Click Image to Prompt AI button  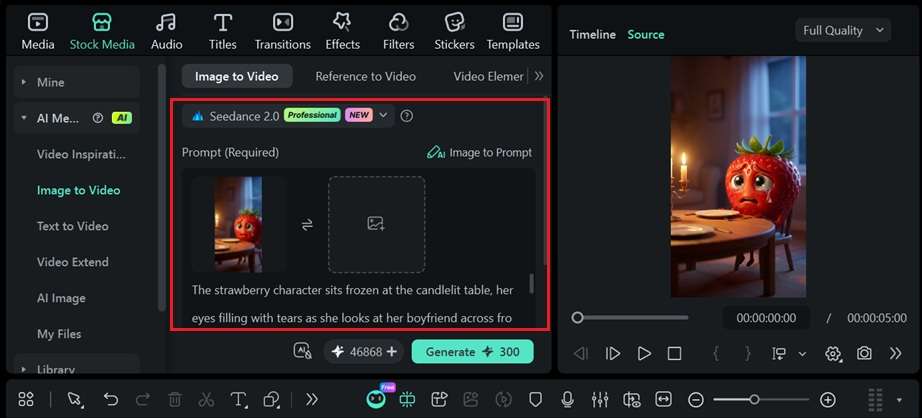[x=479, y=153]
